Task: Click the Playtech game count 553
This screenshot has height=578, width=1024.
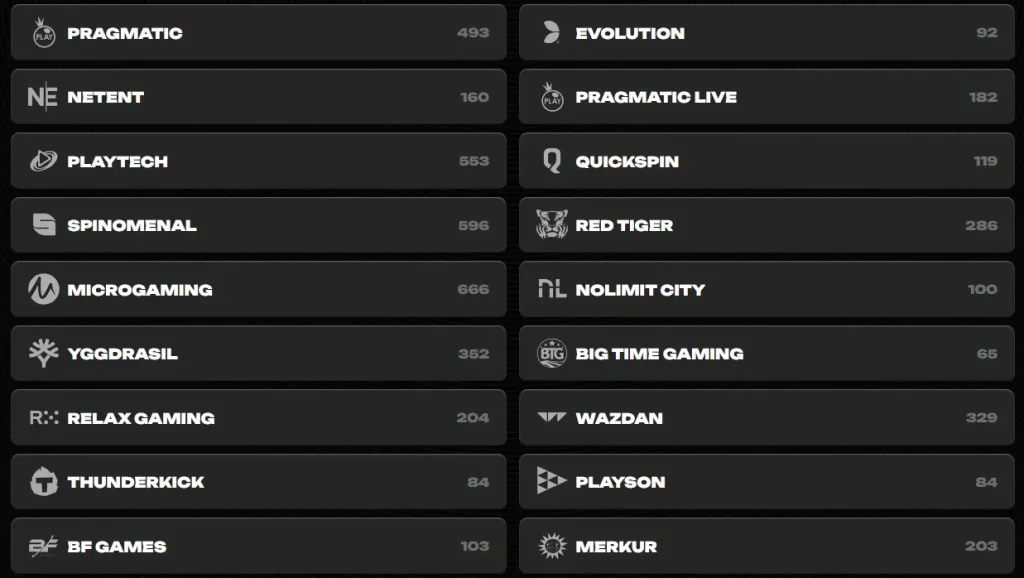Action: [x=474, y=161]
